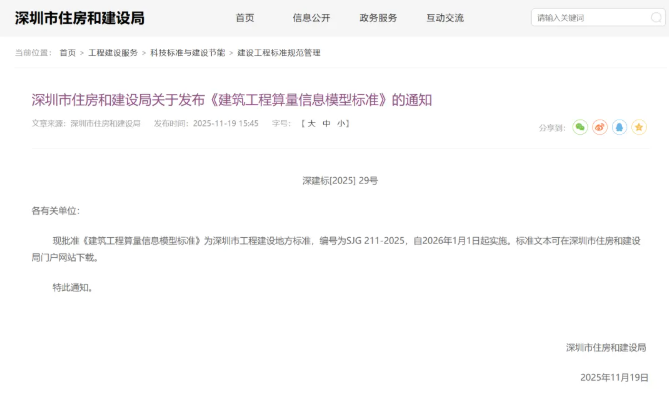Open 工程建设服务 breadcrumb link

click(x=113, y=52)
